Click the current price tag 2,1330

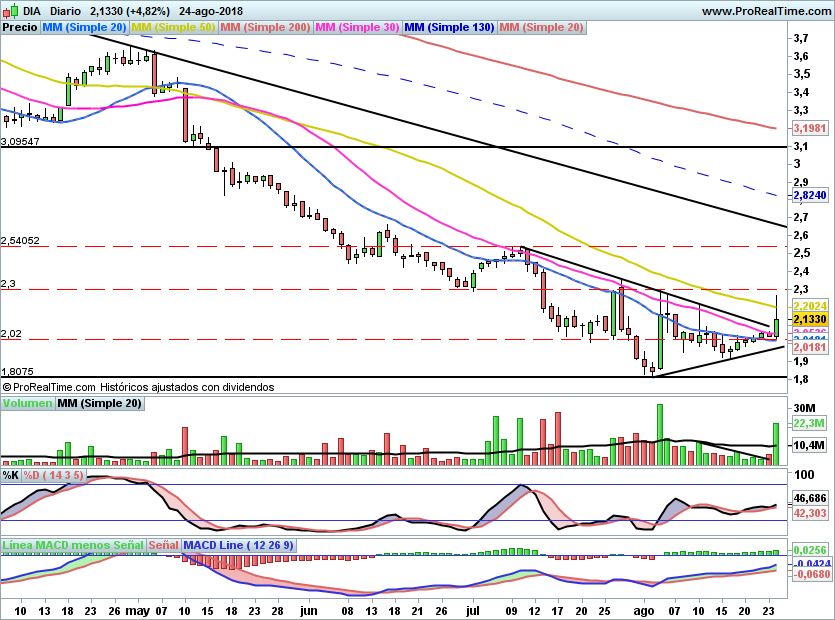(810, 319)
